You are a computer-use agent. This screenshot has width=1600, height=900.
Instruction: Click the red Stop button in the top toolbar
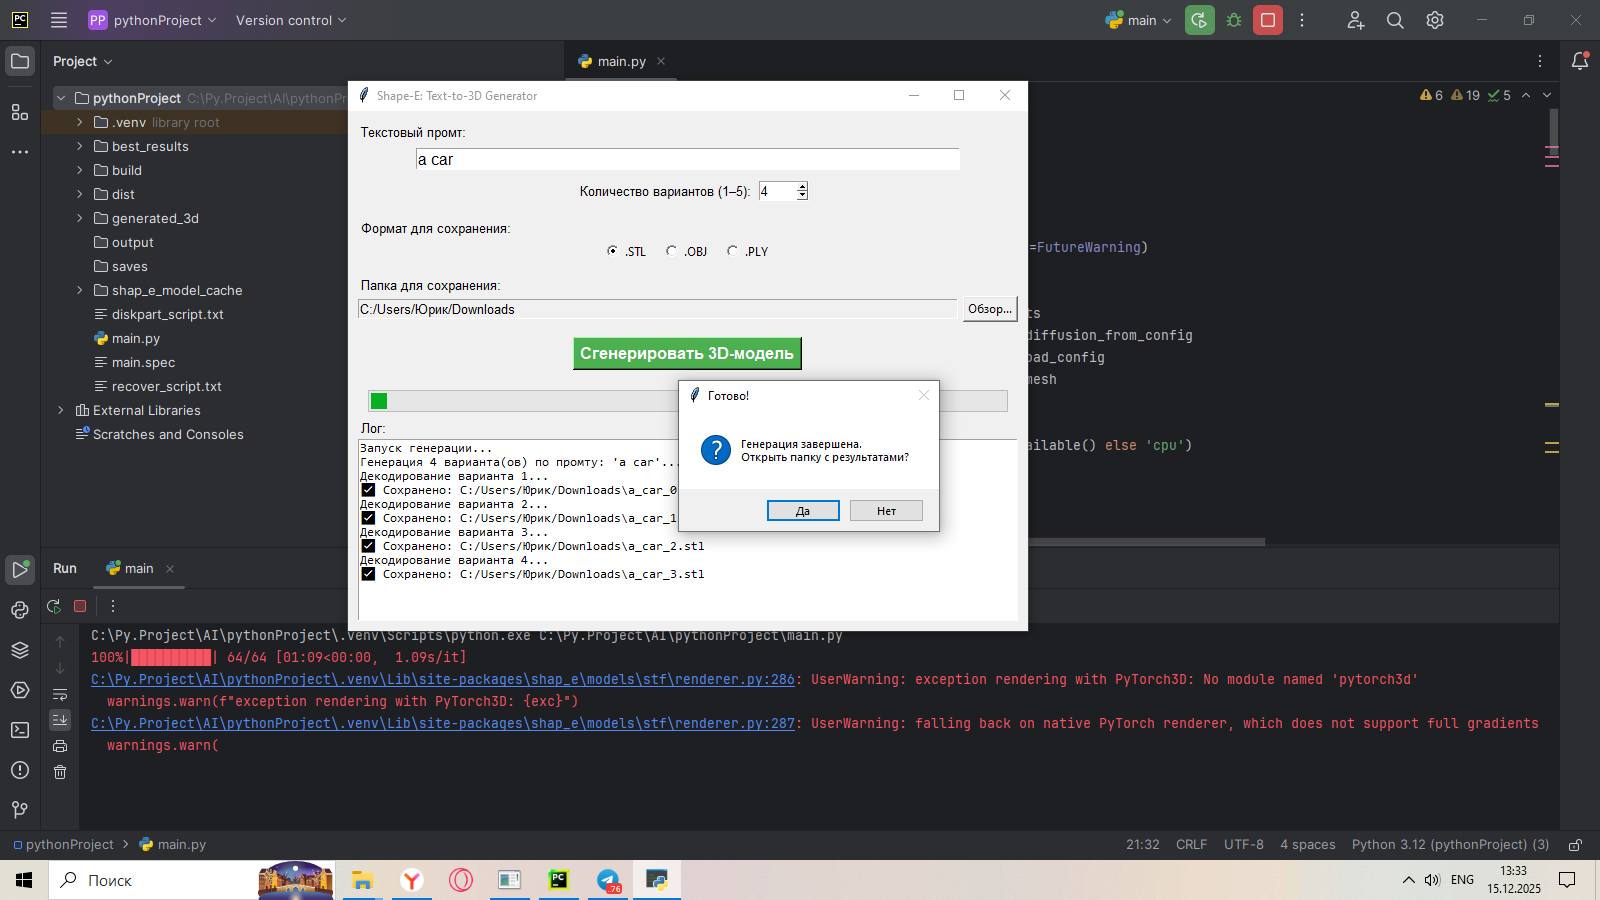point(1268,20)
